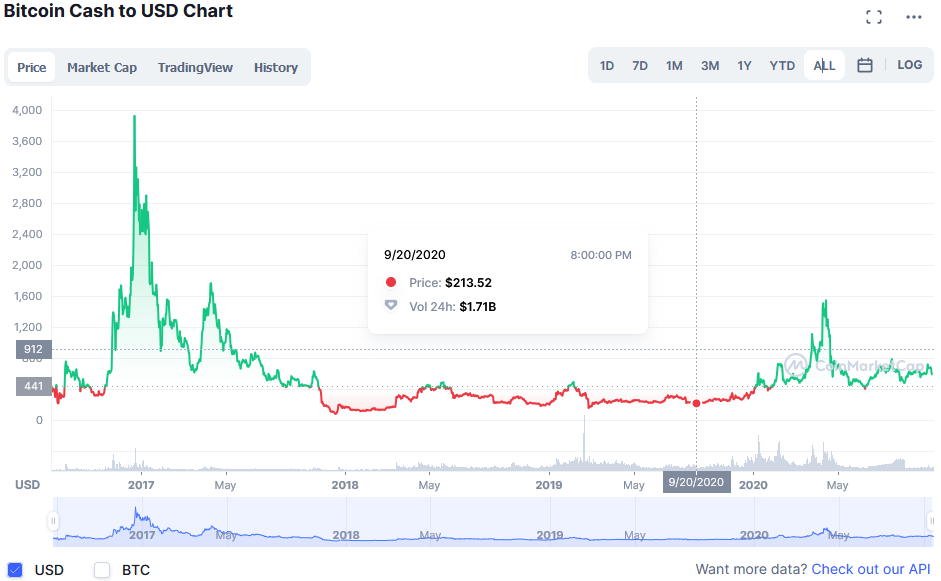The height and width of the screenshot is (581, 941).
Task: Click the 8:00:00 PM time in tooltip
Action: [601, 255]
